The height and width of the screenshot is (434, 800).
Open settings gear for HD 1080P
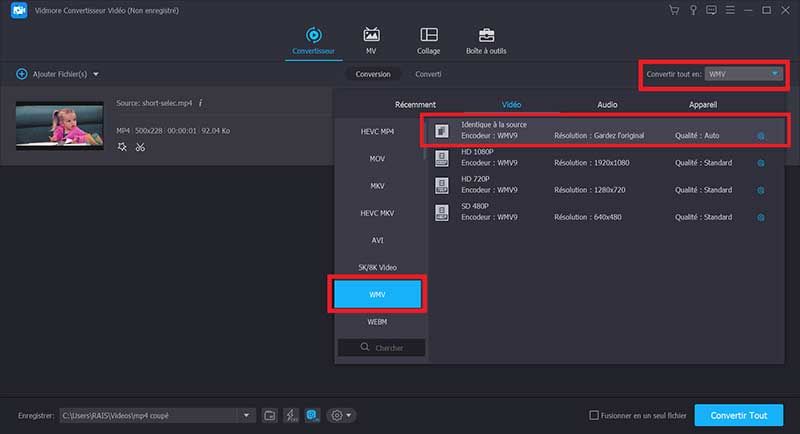[761, 163]
